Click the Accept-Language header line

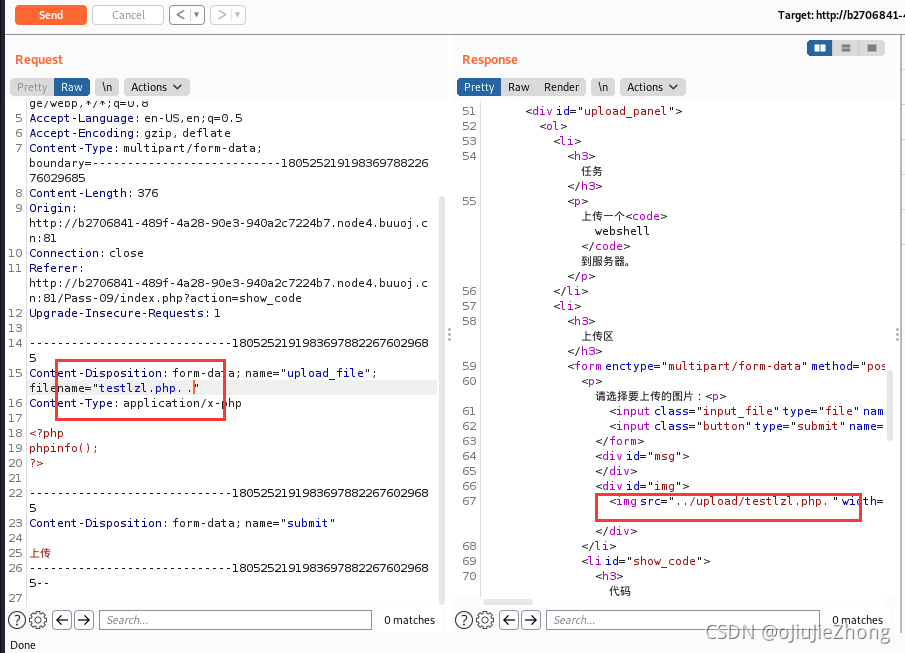pyautogui.click(x=136, y=118)
